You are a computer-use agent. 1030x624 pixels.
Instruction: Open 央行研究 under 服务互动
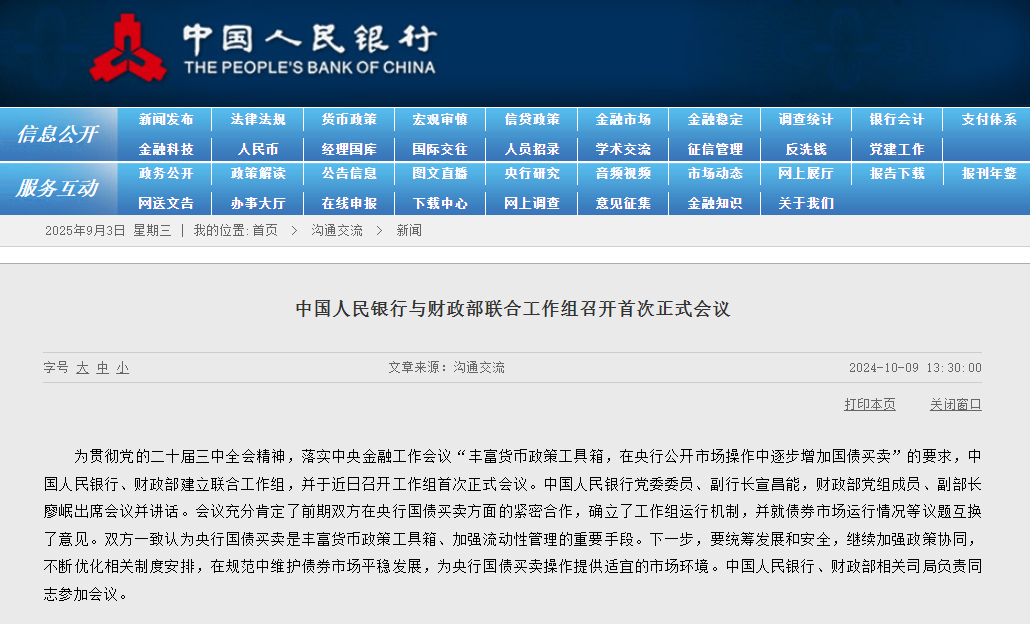[x=532, y=173]
